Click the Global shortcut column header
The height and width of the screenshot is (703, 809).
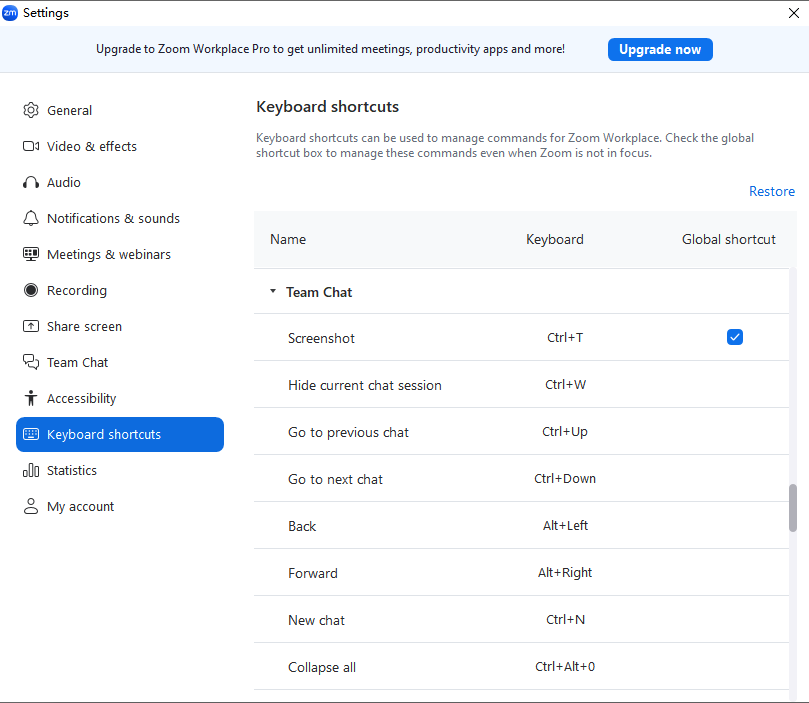729,239
